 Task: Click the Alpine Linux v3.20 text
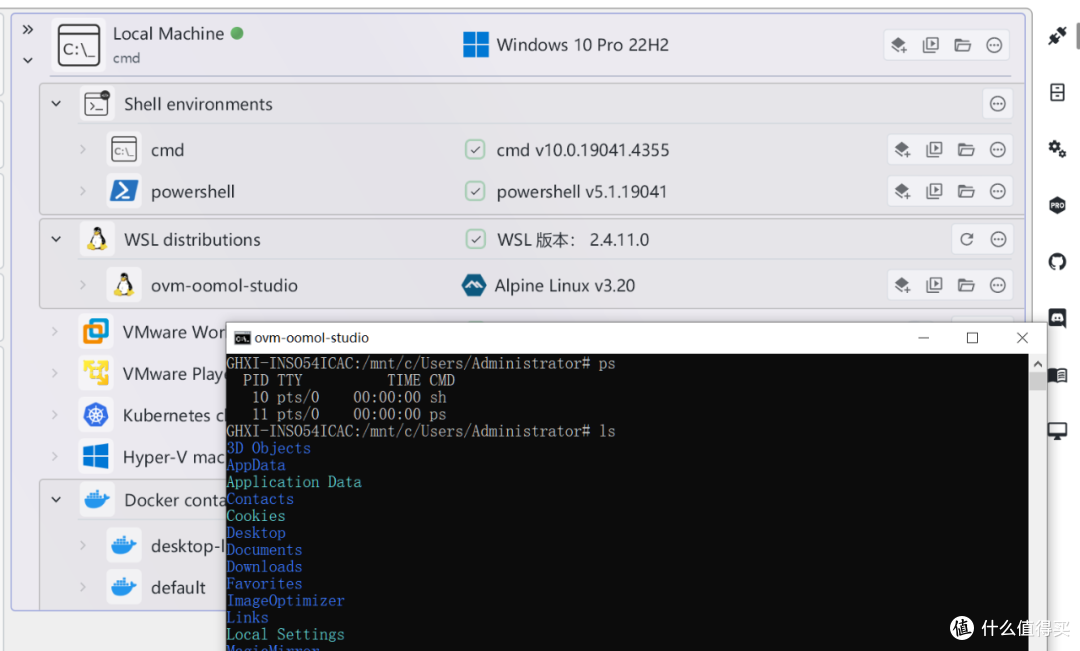click(565, 285)
